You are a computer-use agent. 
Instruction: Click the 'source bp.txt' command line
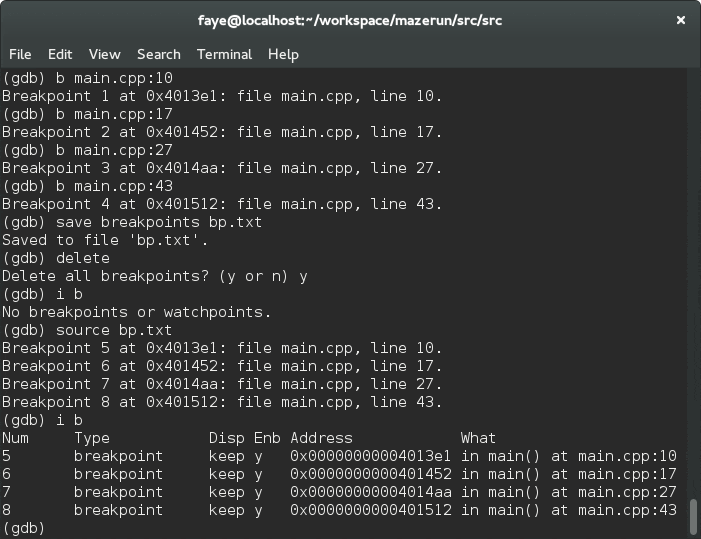pyautogui.click(x=87, y=330)
